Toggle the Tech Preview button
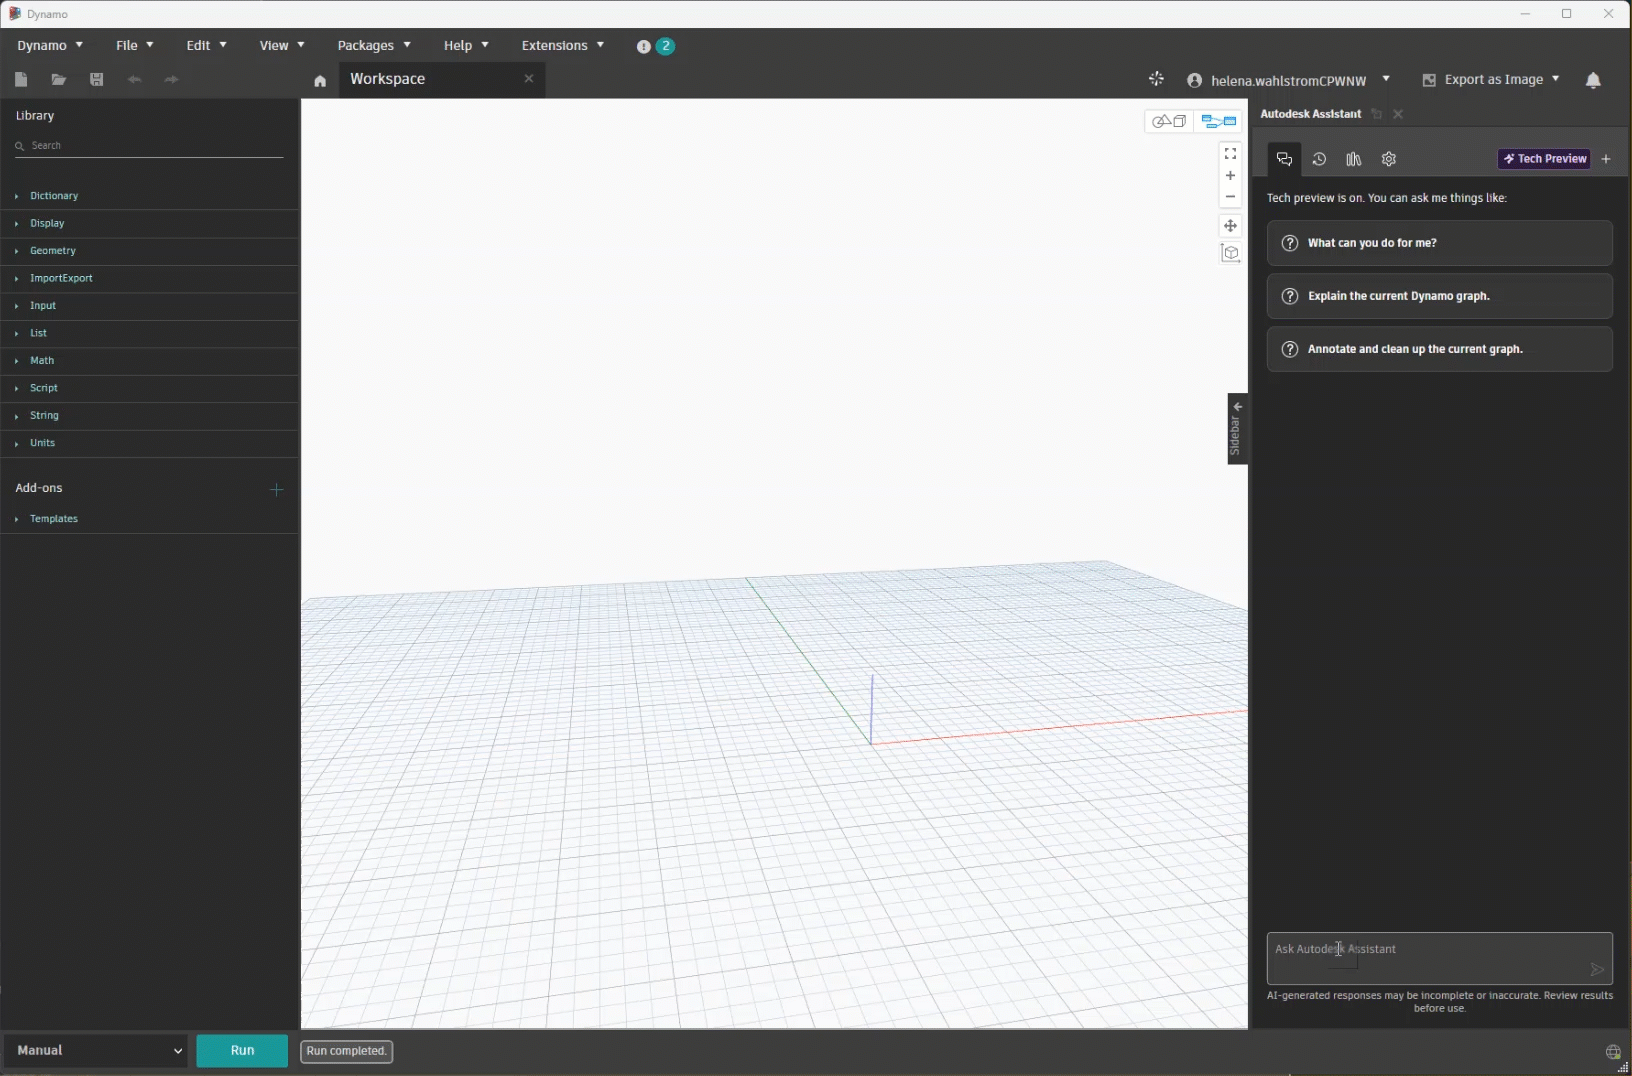This screenshot has width=1632, height=1076. click(1545, 159)
